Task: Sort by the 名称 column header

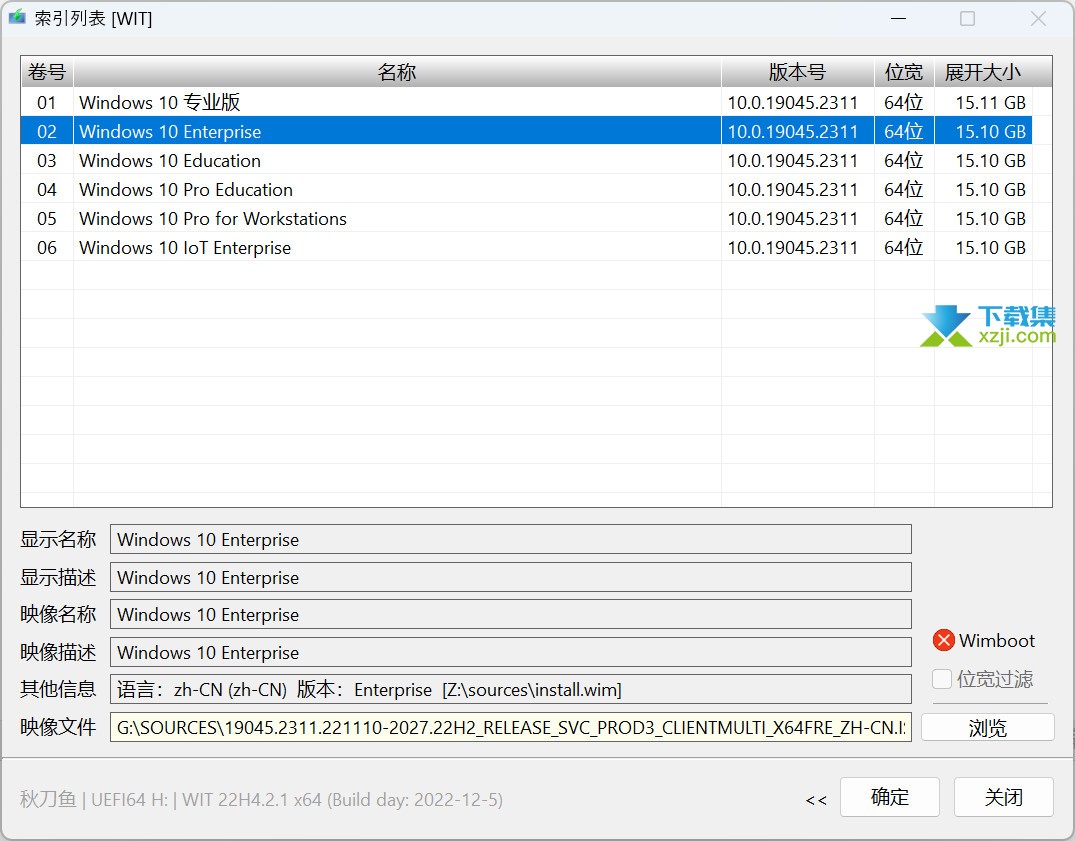Action: 397,72
